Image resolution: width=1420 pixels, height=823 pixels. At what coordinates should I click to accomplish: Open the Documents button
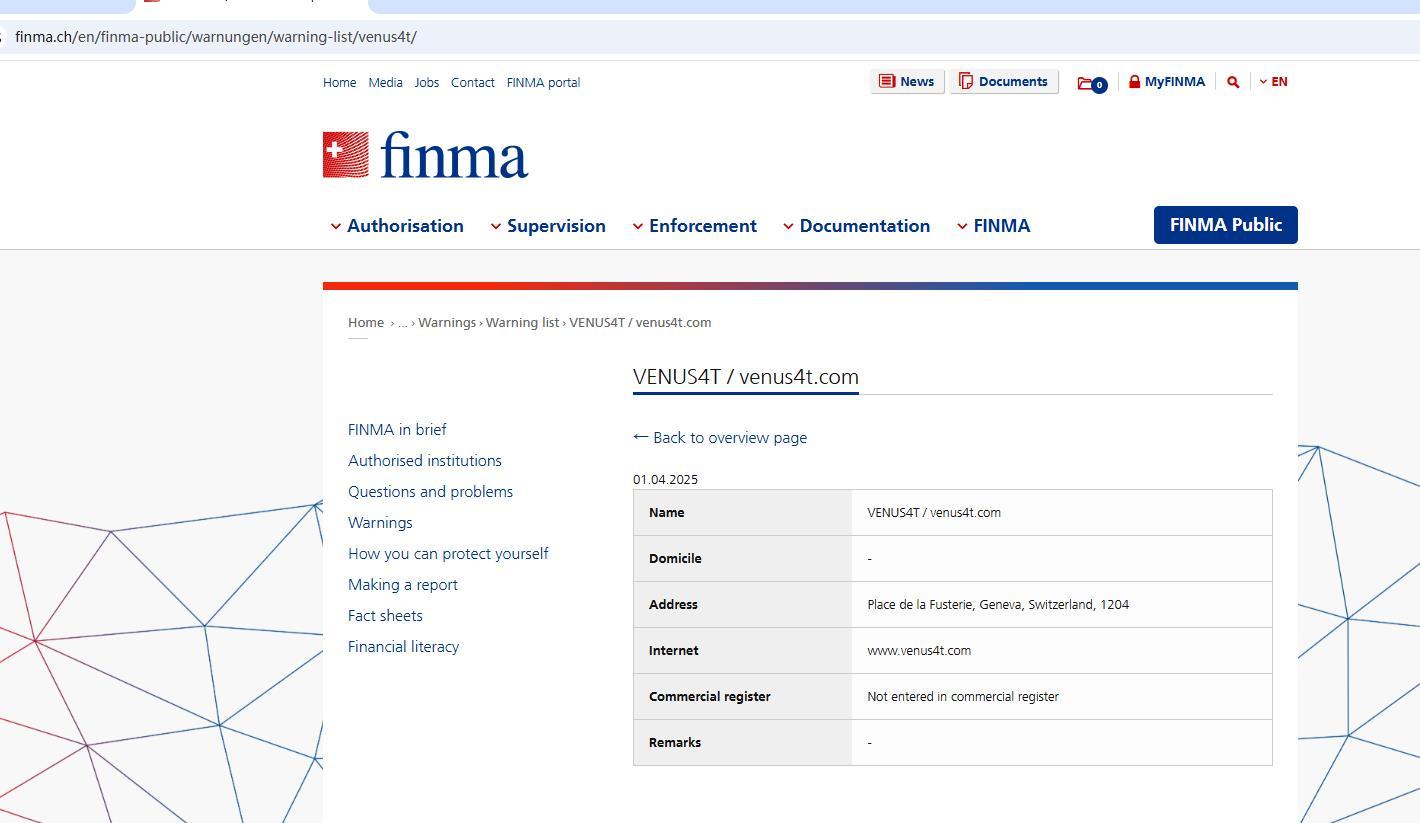[x=1003, y=82]
